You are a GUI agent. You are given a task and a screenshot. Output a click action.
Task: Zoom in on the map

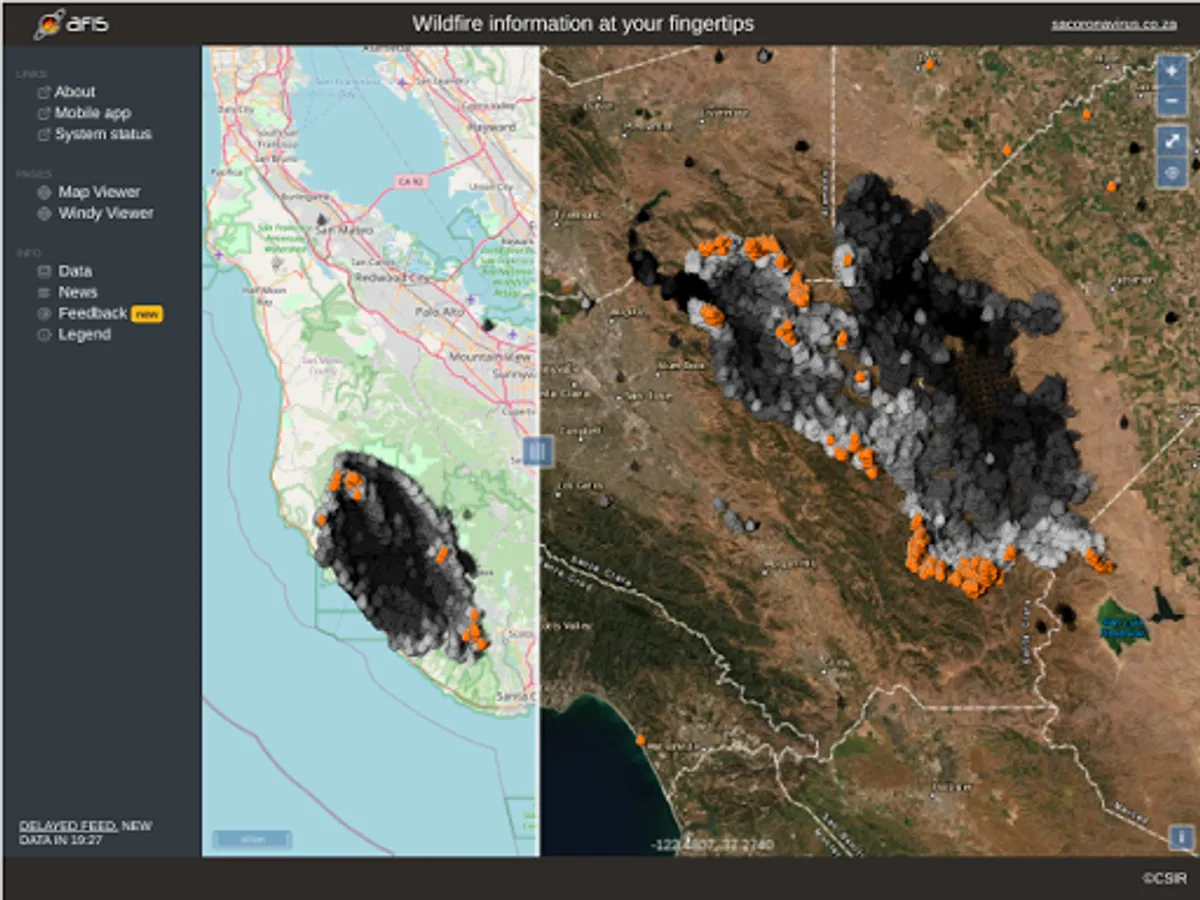[x=1171, y=72]
